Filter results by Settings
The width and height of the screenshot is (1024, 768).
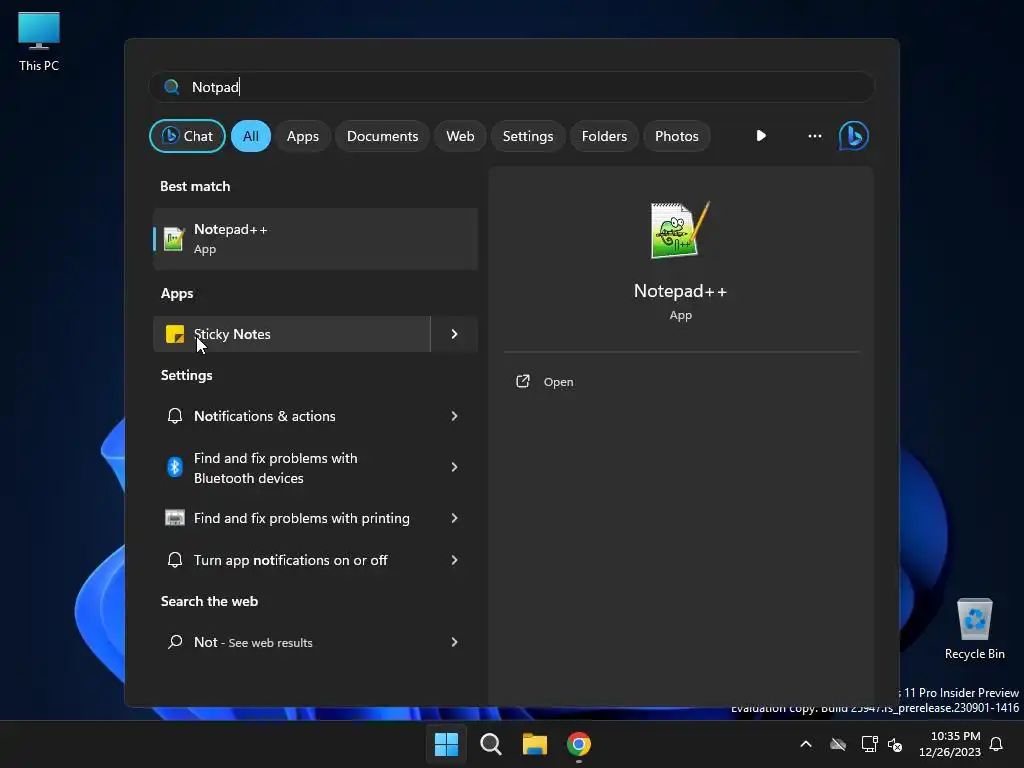[x=528, y=136]
